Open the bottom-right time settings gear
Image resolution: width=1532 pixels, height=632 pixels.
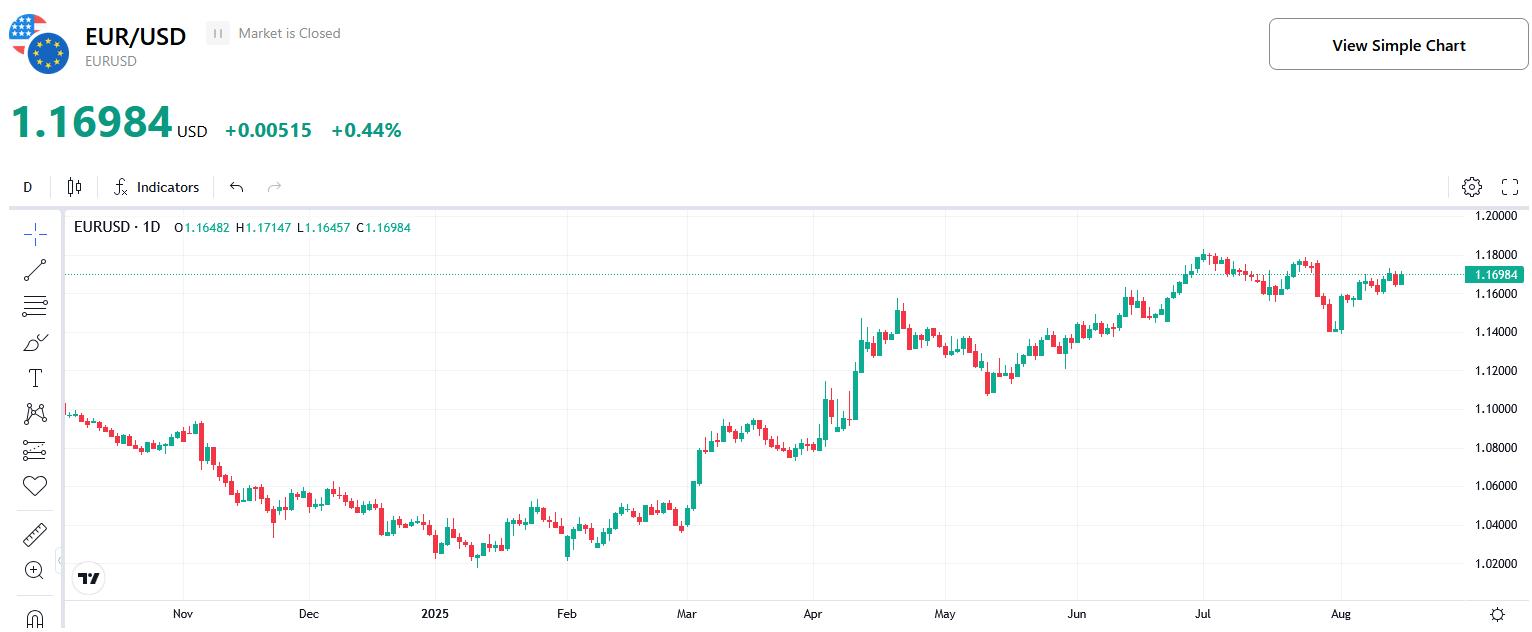pyautogui.click(x=1496, y=615)
